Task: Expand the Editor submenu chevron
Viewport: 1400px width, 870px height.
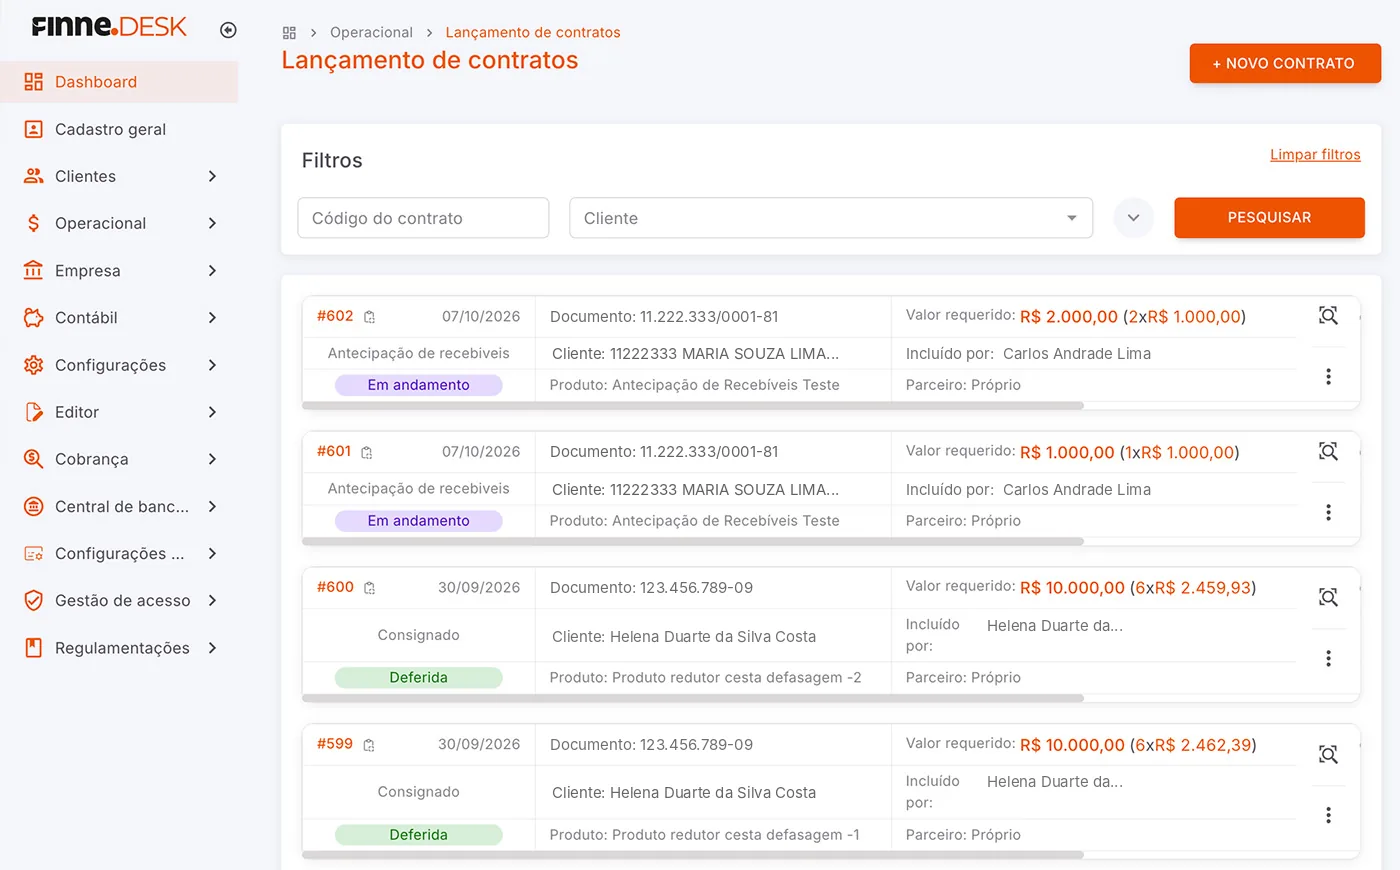Action: [x=212, y=412]
